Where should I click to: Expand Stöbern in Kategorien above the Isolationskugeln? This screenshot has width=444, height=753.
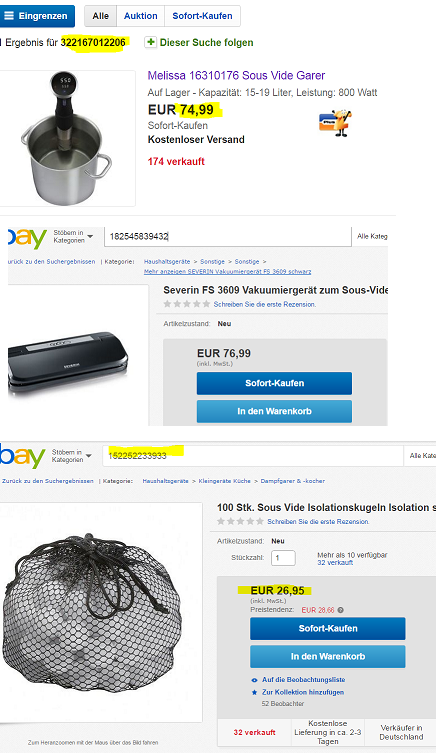tap(72, 456)
